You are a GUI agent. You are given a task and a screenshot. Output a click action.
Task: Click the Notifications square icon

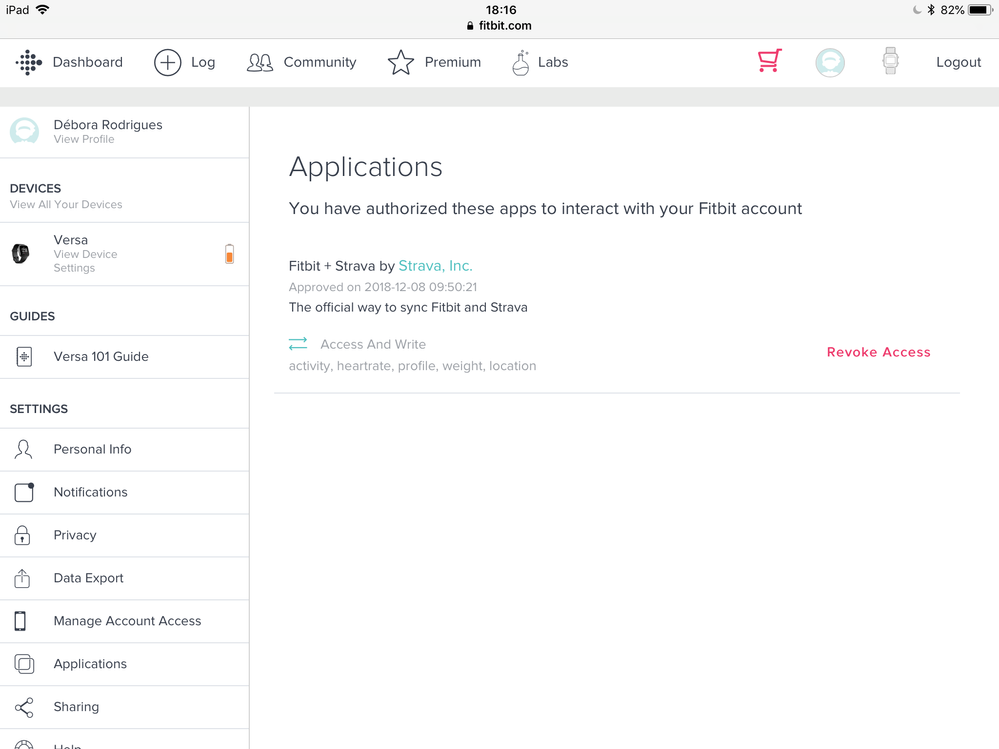click(x=24, y=492)
